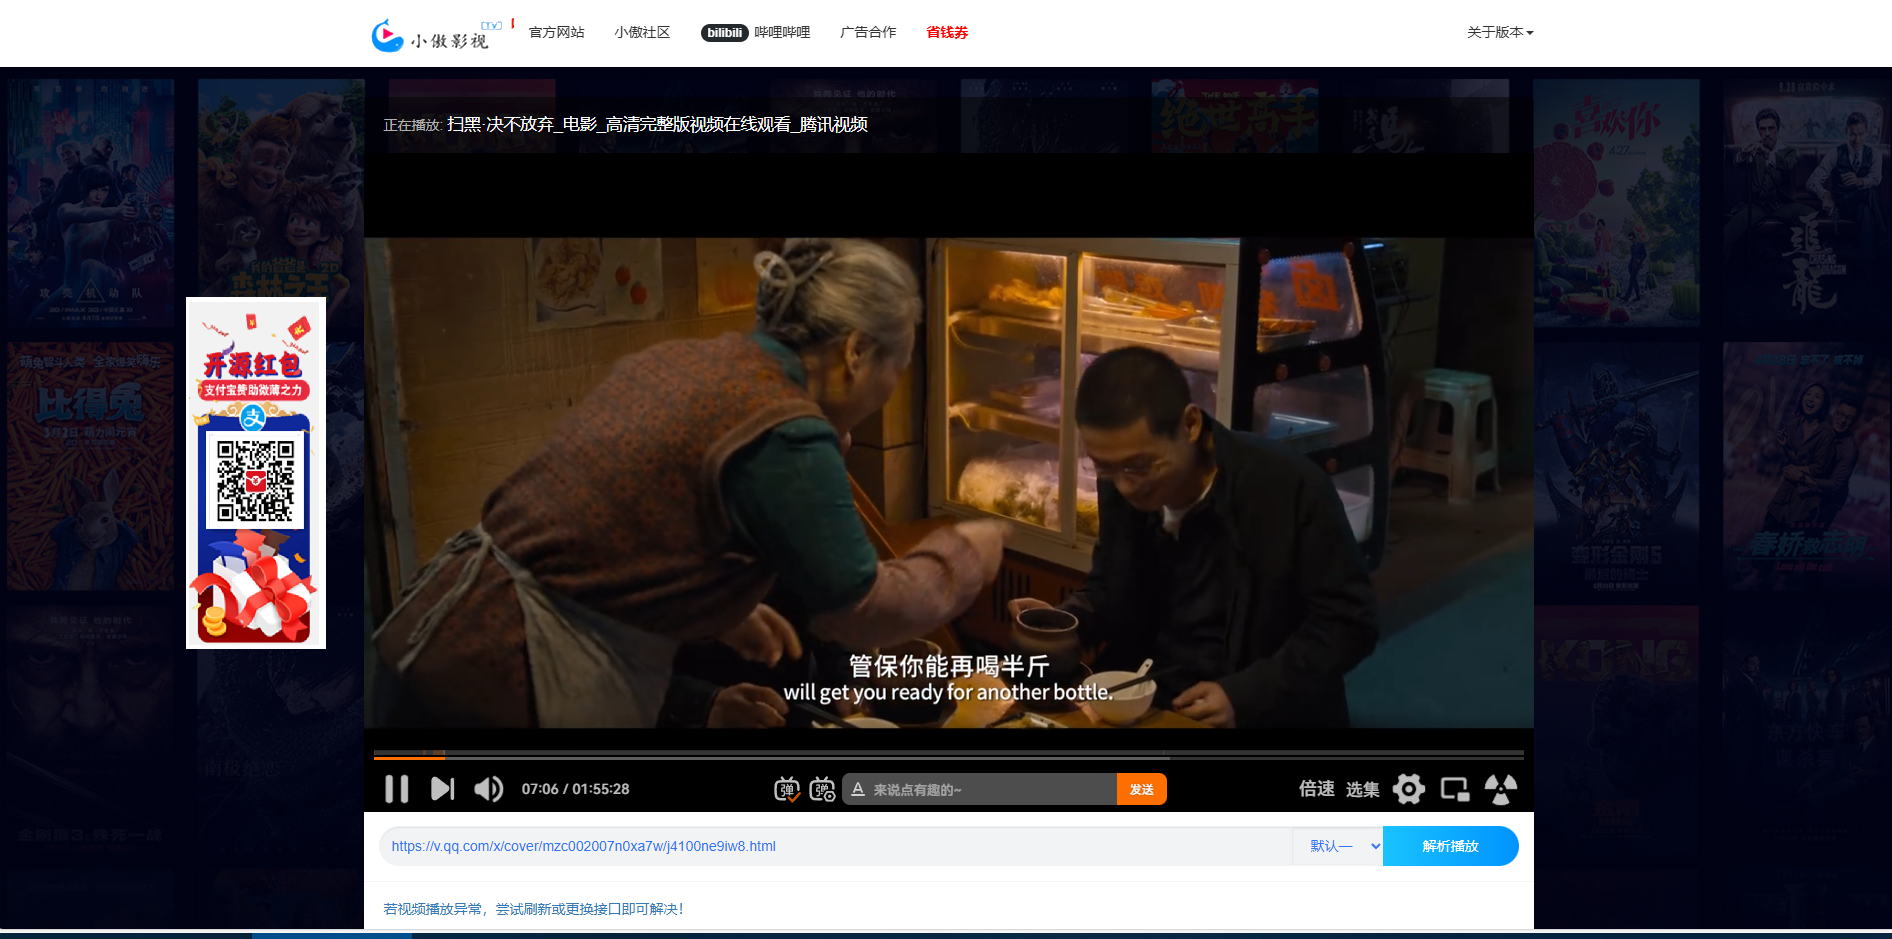
Task: Click the 比得兔 movie poster
Action: point(90,466)
